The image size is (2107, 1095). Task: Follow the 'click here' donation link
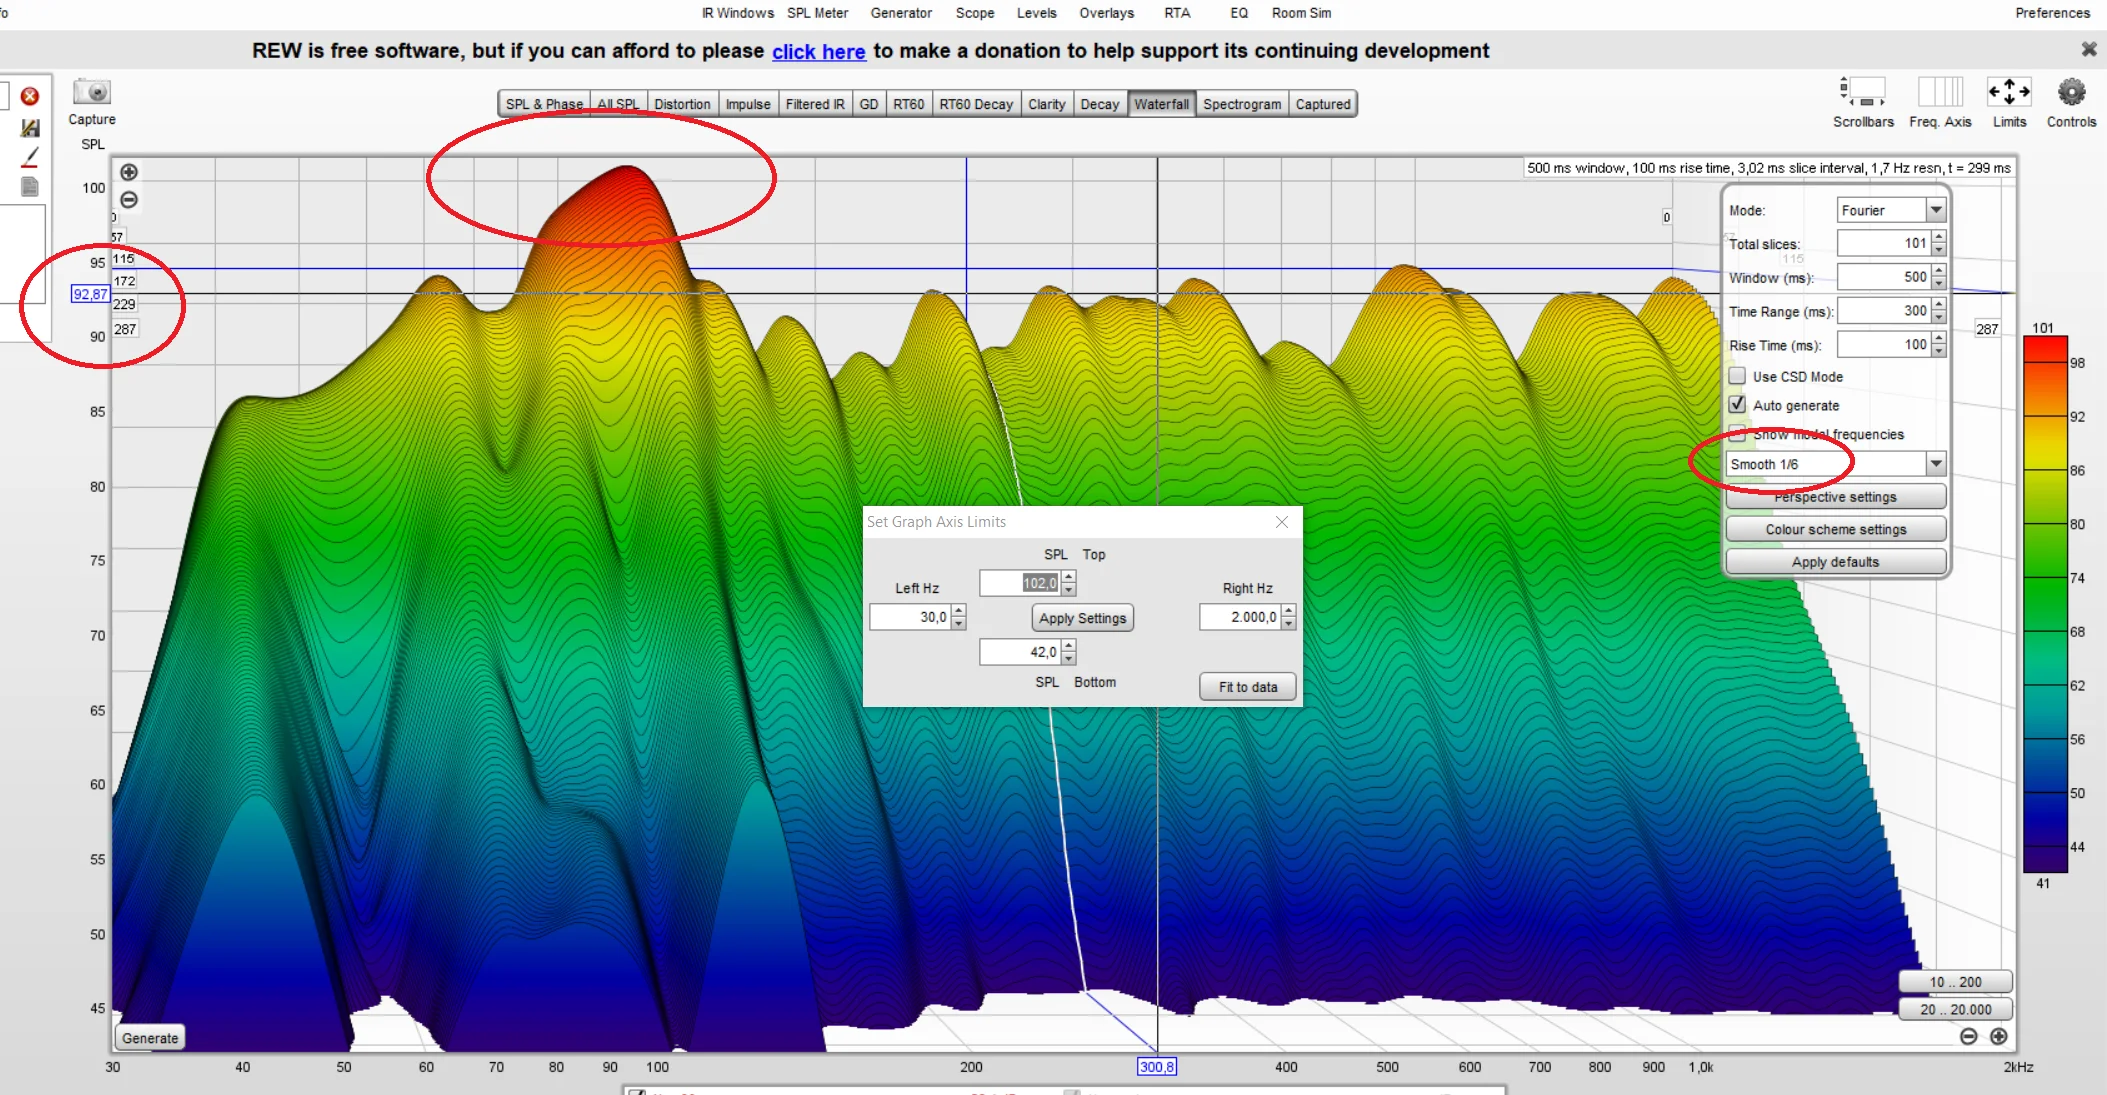[x=818, y=51]
